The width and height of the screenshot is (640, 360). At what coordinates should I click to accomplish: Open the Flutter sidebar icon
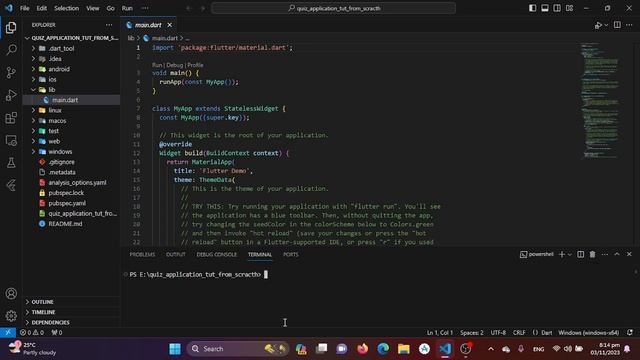11,185
